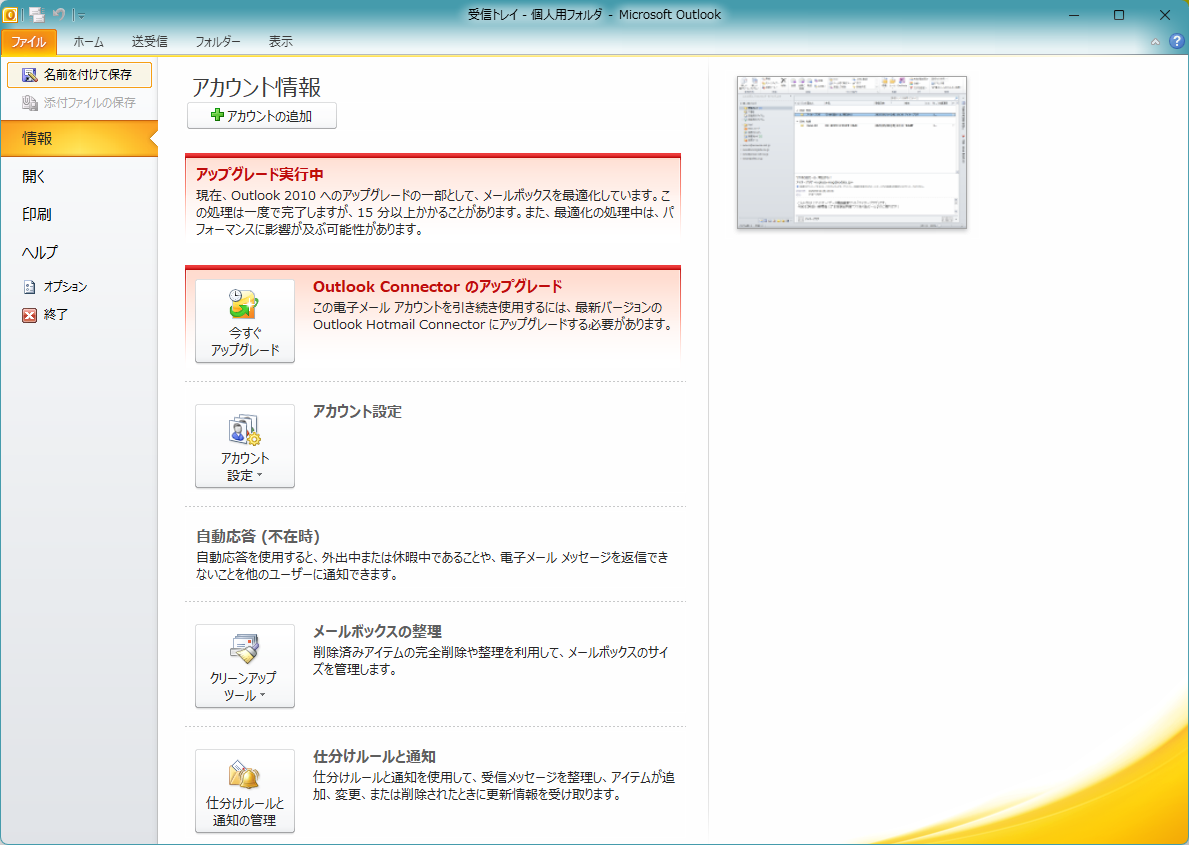
Task: Click the クリーンアップツール envelope brush icon
Action: [244, 649]
